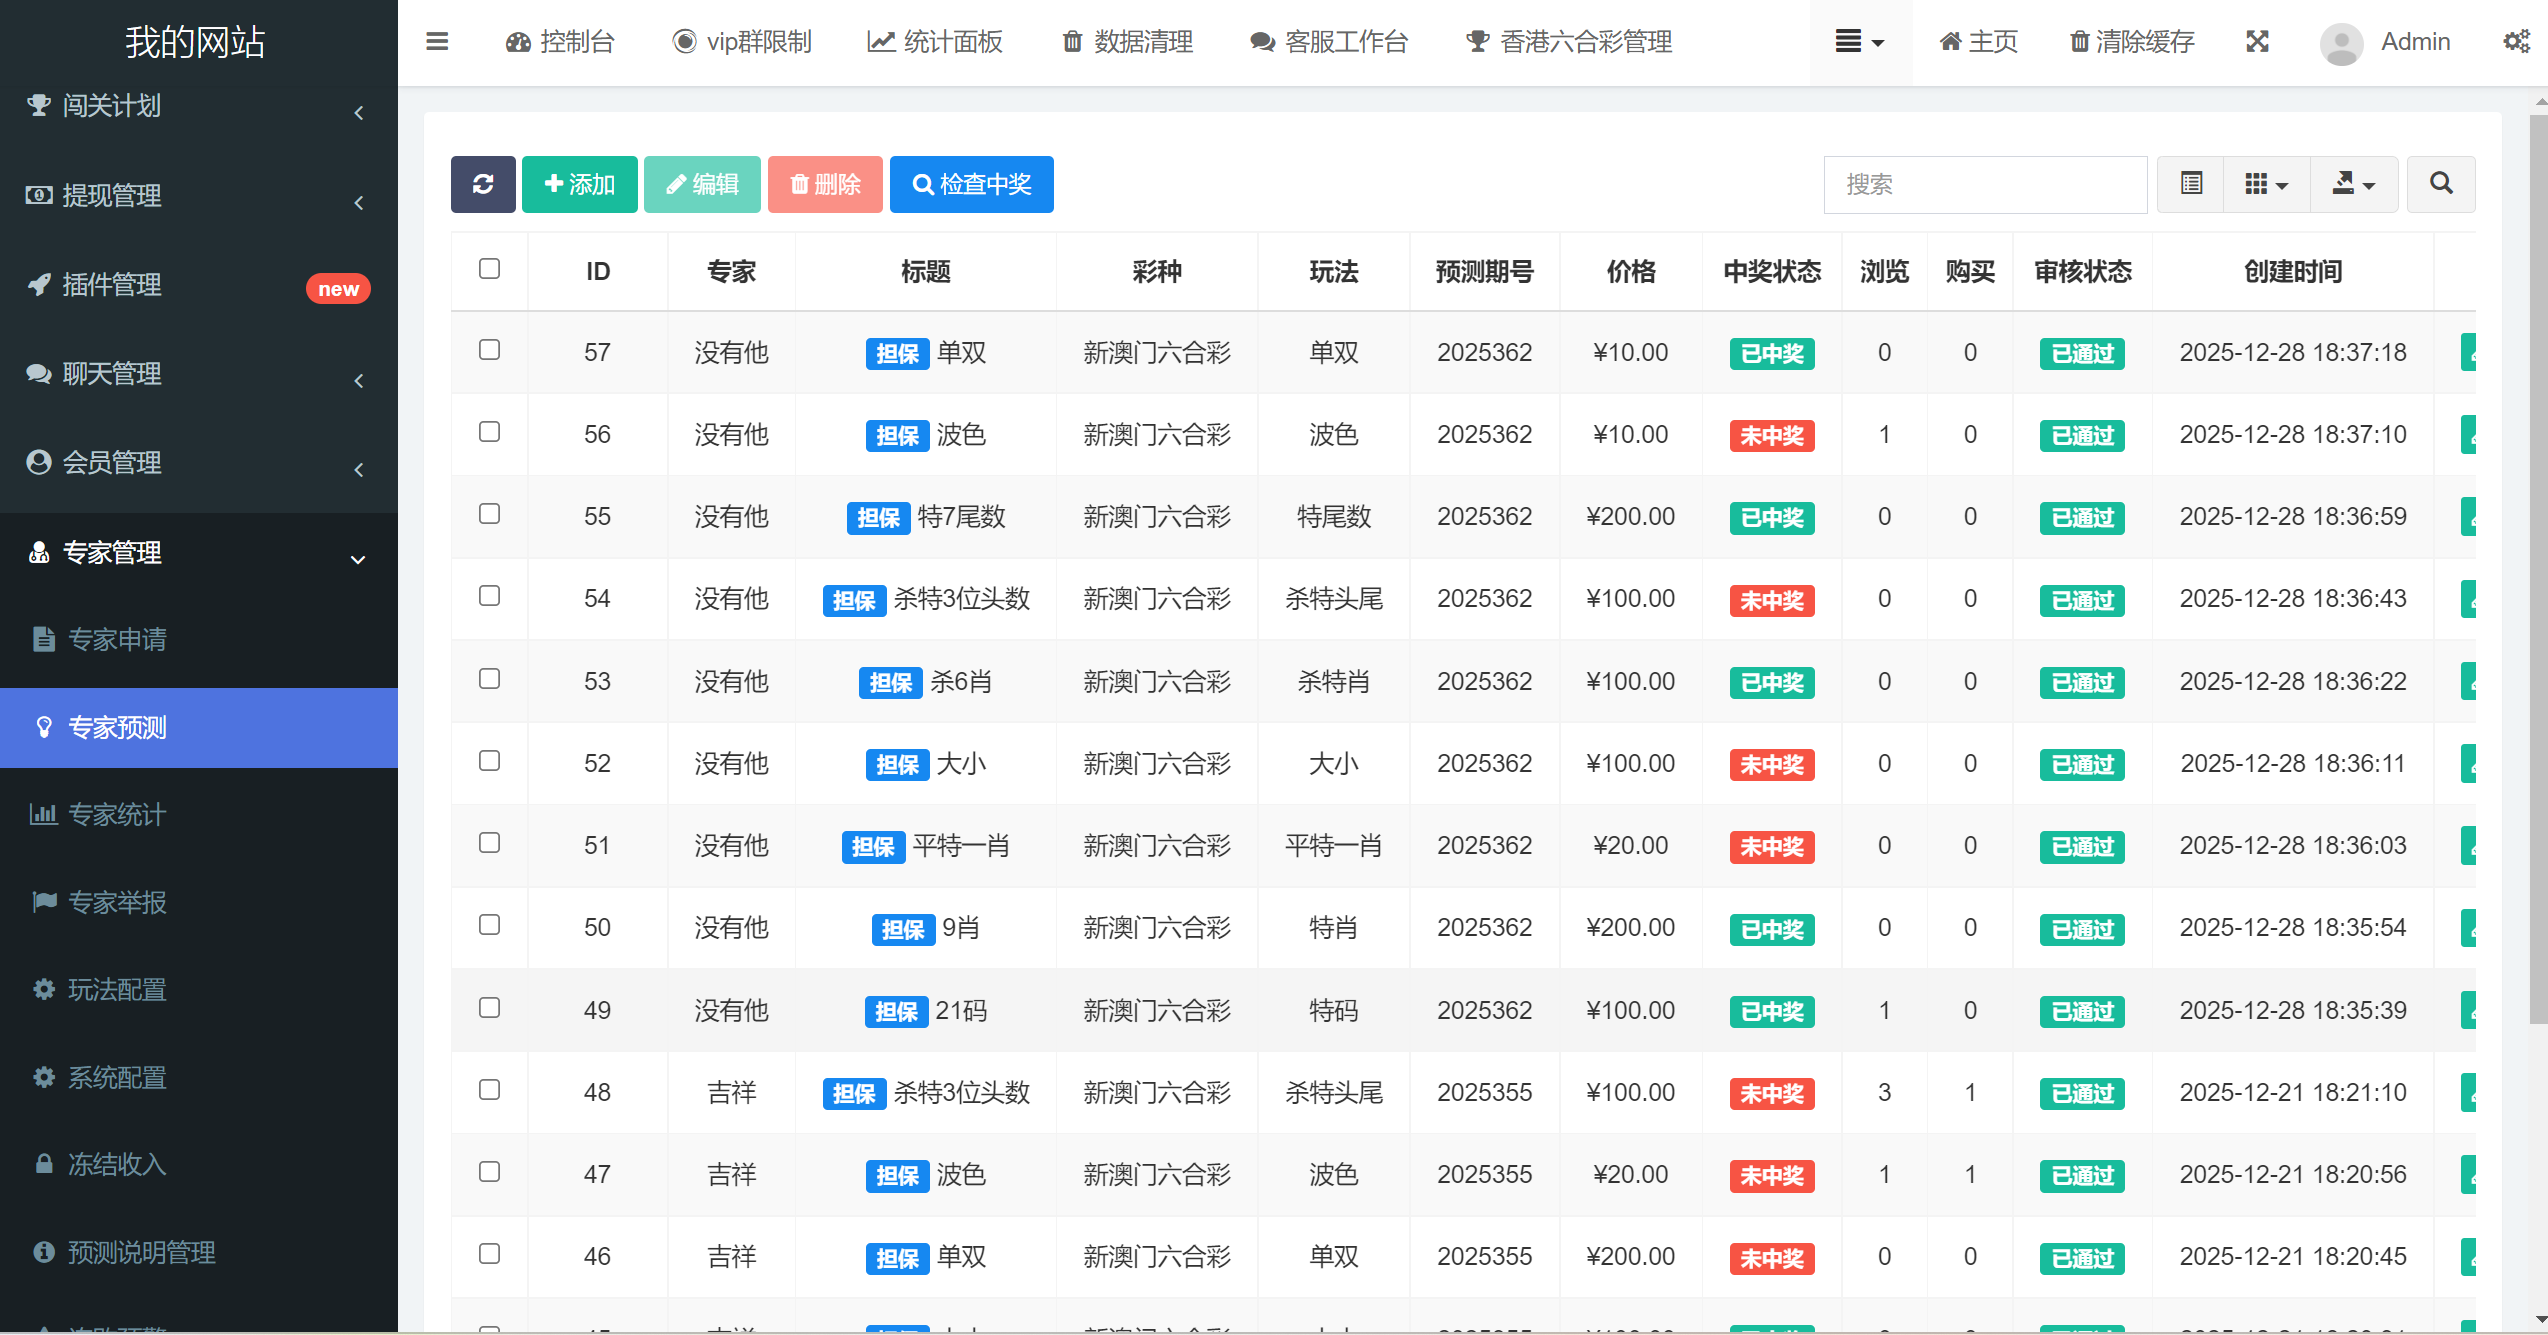
Task: Click the 清除缓存 trash icon
Action: pos(2079,42)
